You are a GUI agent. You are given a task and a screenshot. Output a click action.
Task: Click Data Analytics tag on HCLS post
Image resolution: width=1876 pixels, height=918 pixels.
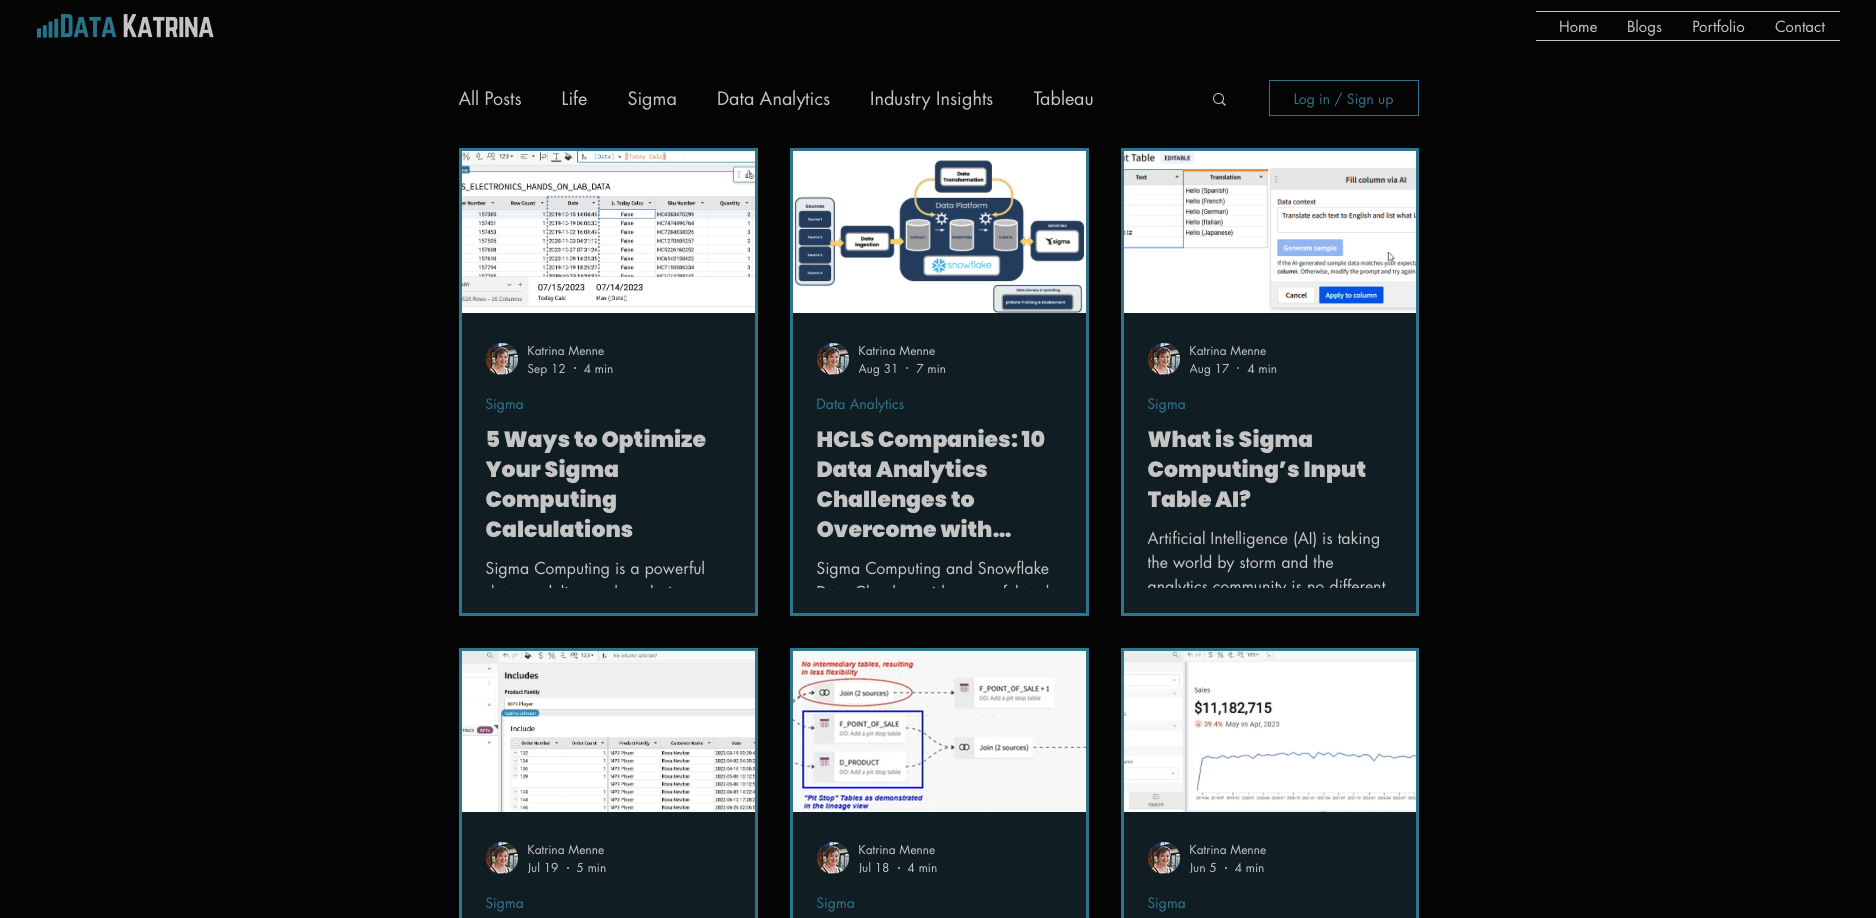point(859,404)
